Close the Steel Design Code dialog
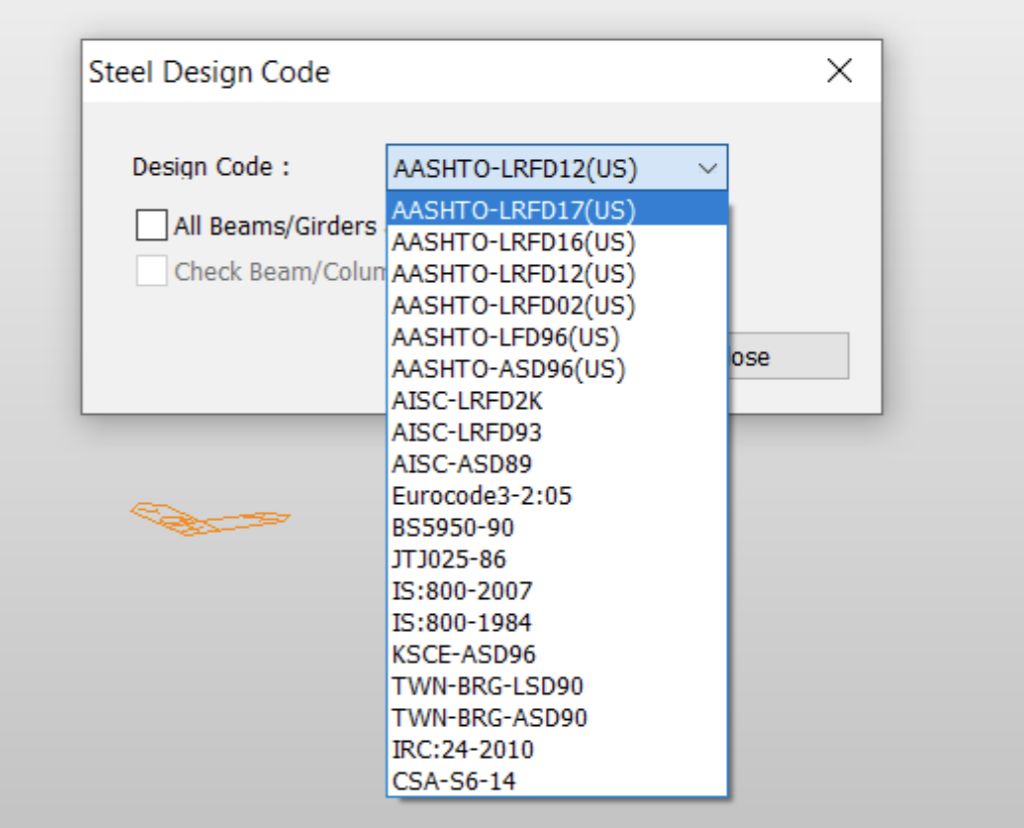Screen dimensions: 1024x828 [839, 71]
